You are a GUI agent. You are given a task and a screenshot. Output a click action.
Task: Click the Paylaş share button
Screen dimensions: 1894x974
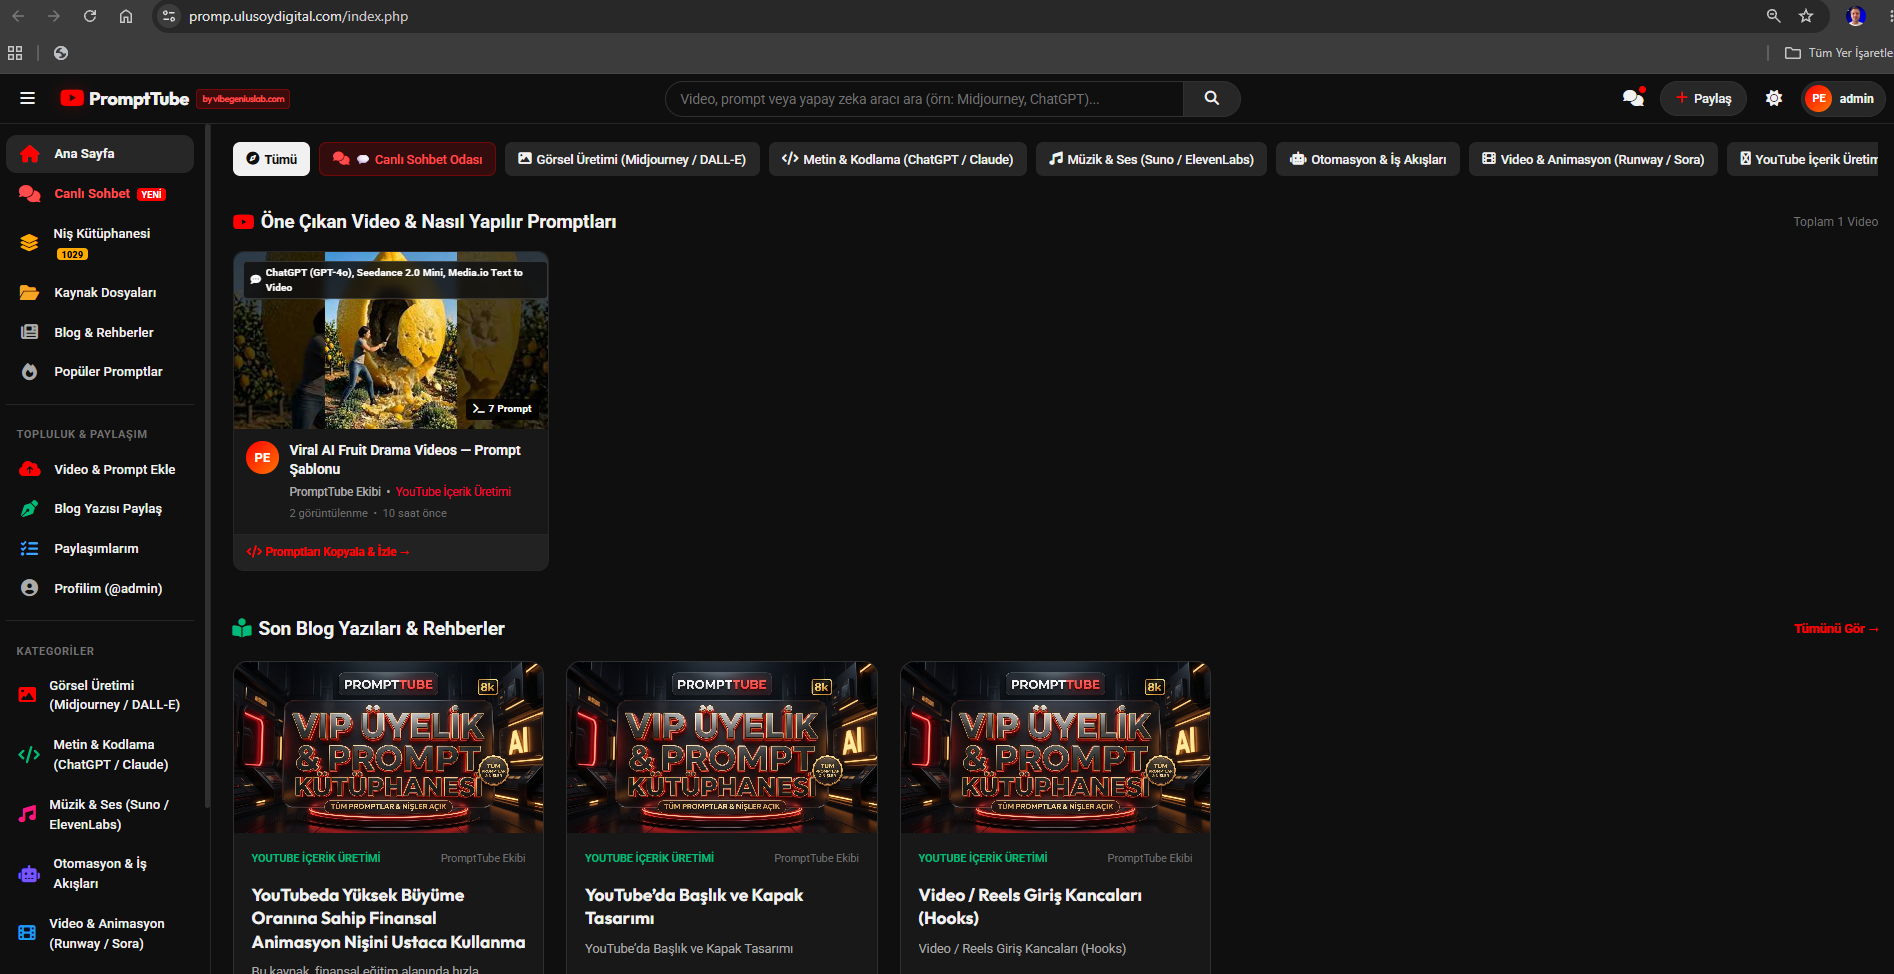pyautogui.click(x=1703, y=98)
